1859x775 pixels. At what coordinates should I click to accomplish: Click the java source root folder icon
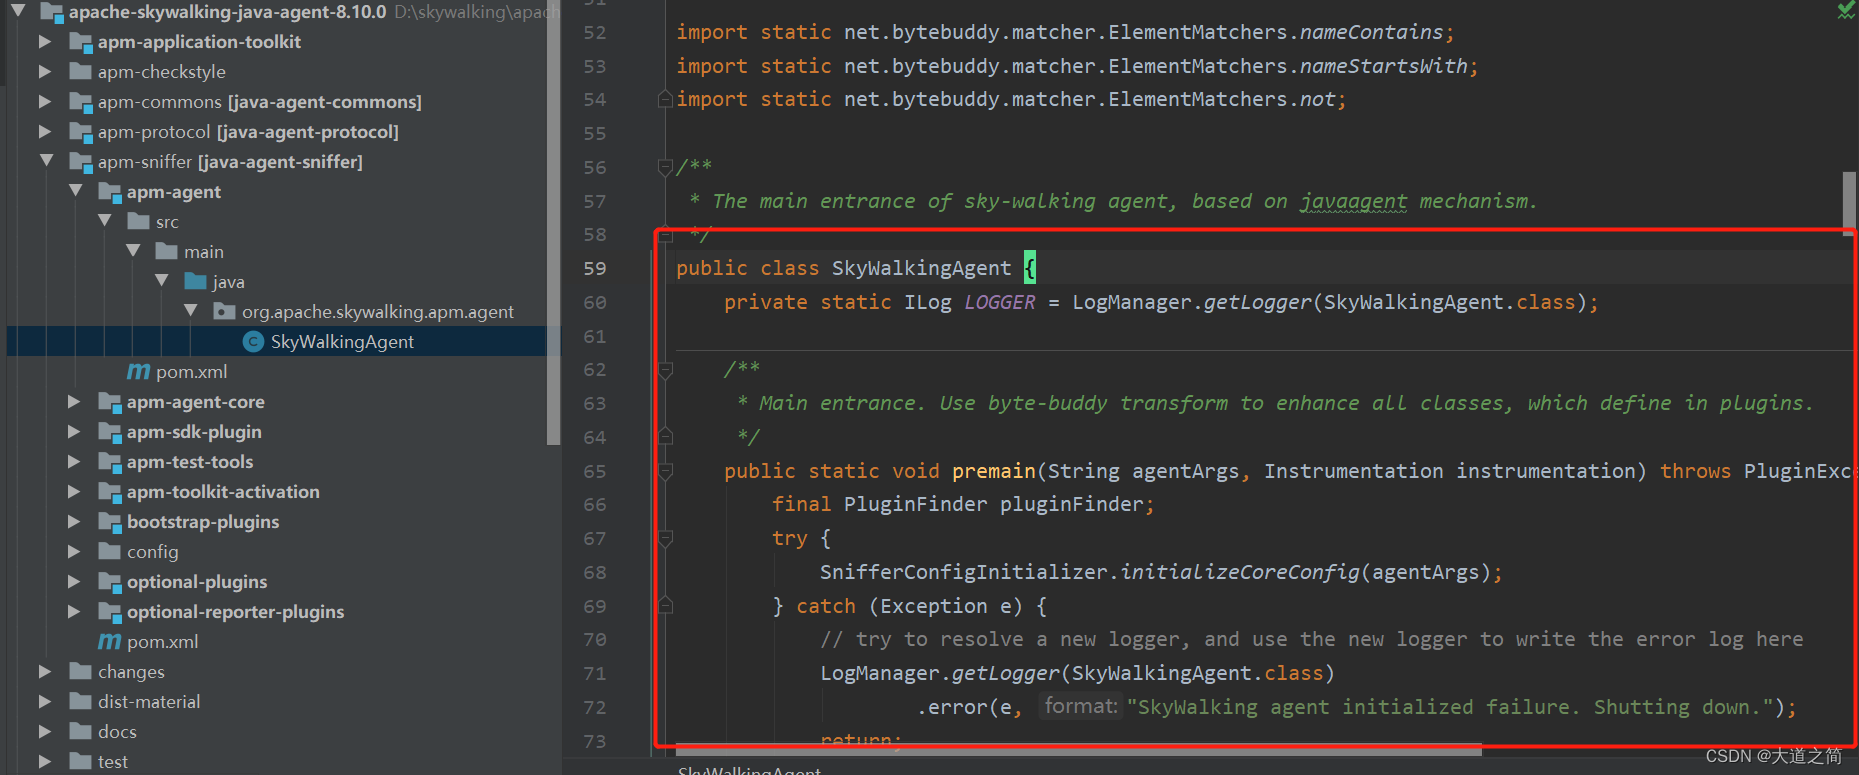(196, 281)
